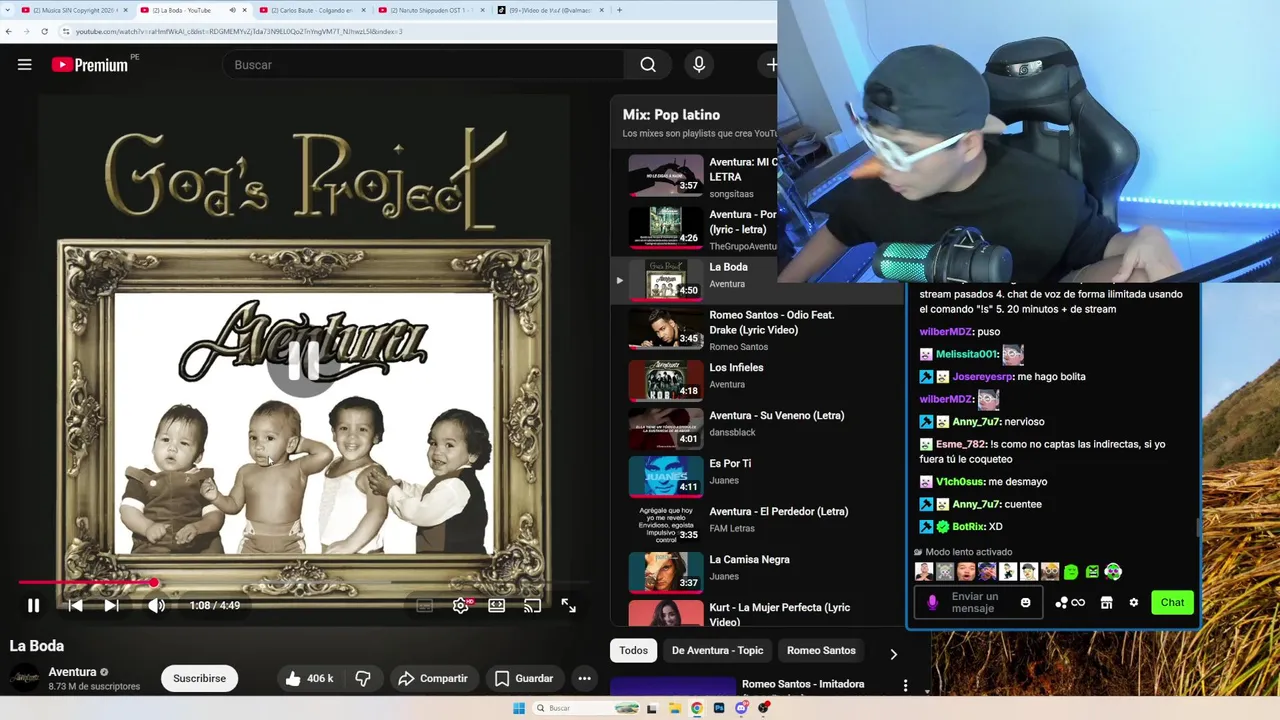Viewport: 1280px width, 720px height.
Task: Play Los Infieles playlist item
Action: (755, 380)
